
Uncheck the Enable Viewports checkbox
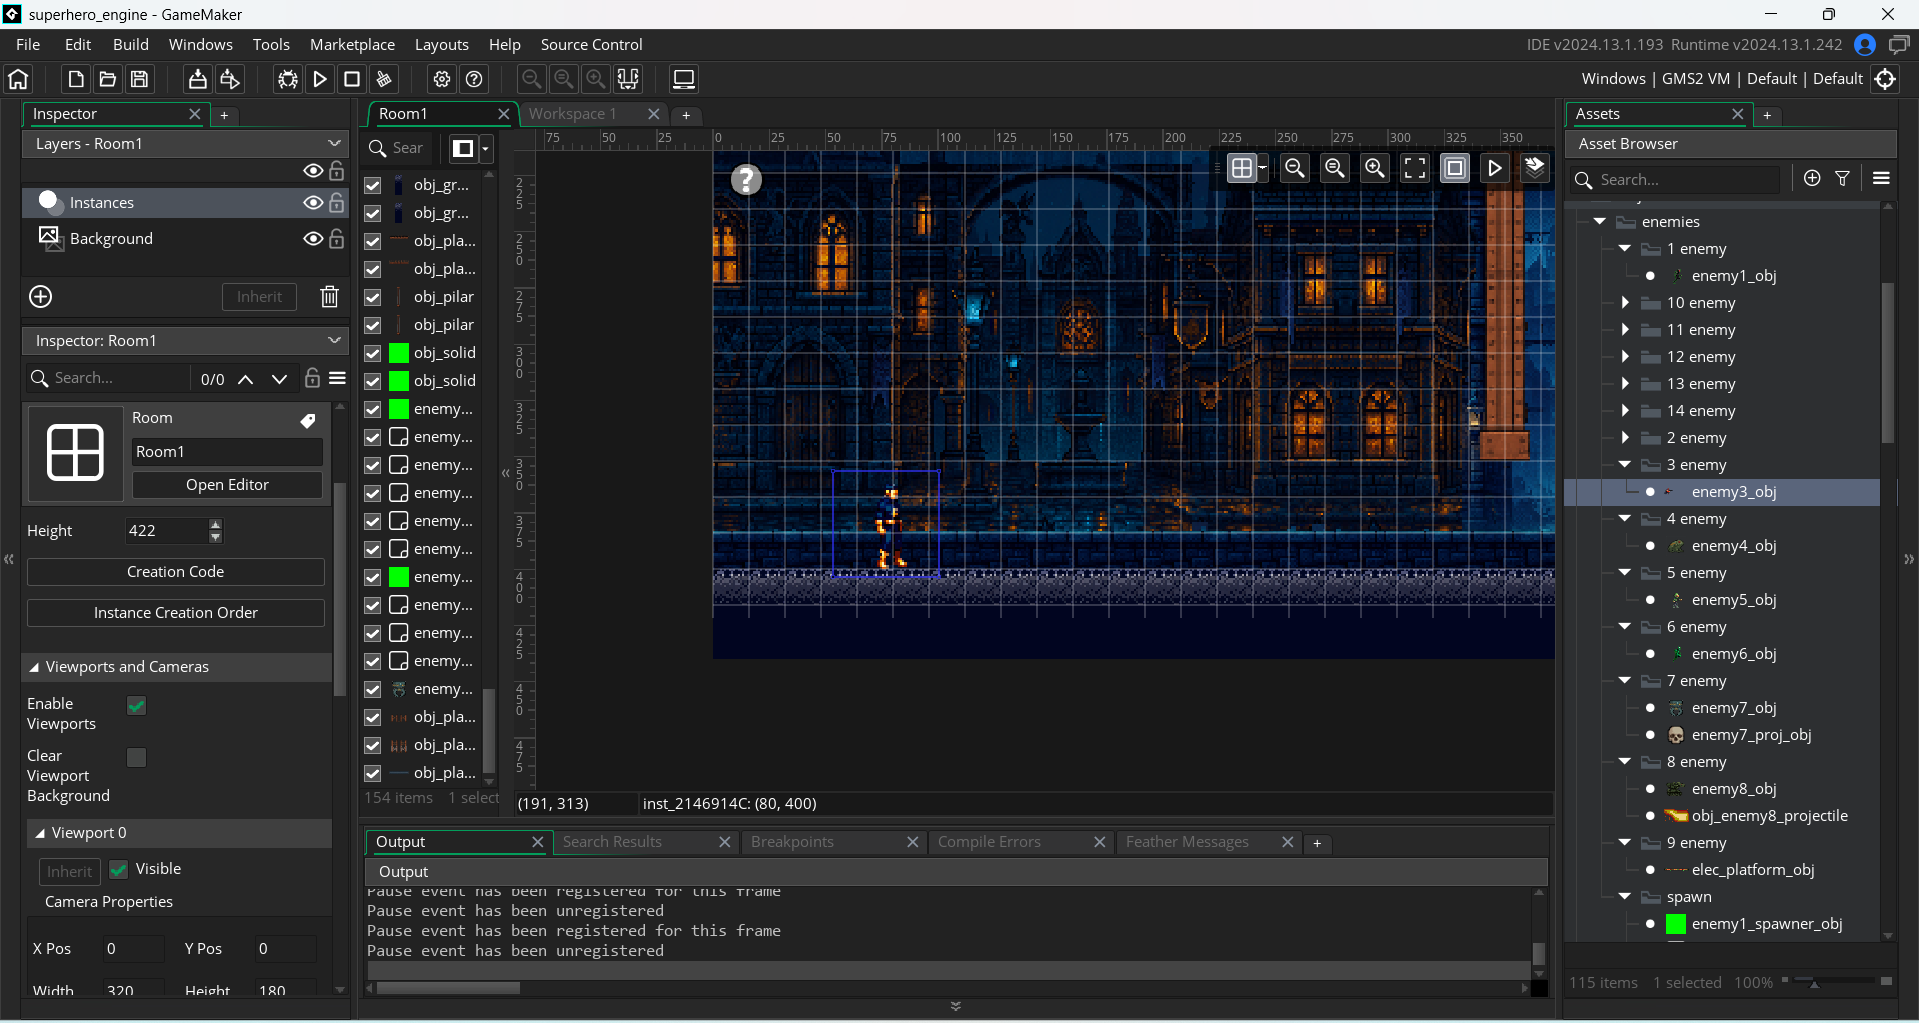137,706
